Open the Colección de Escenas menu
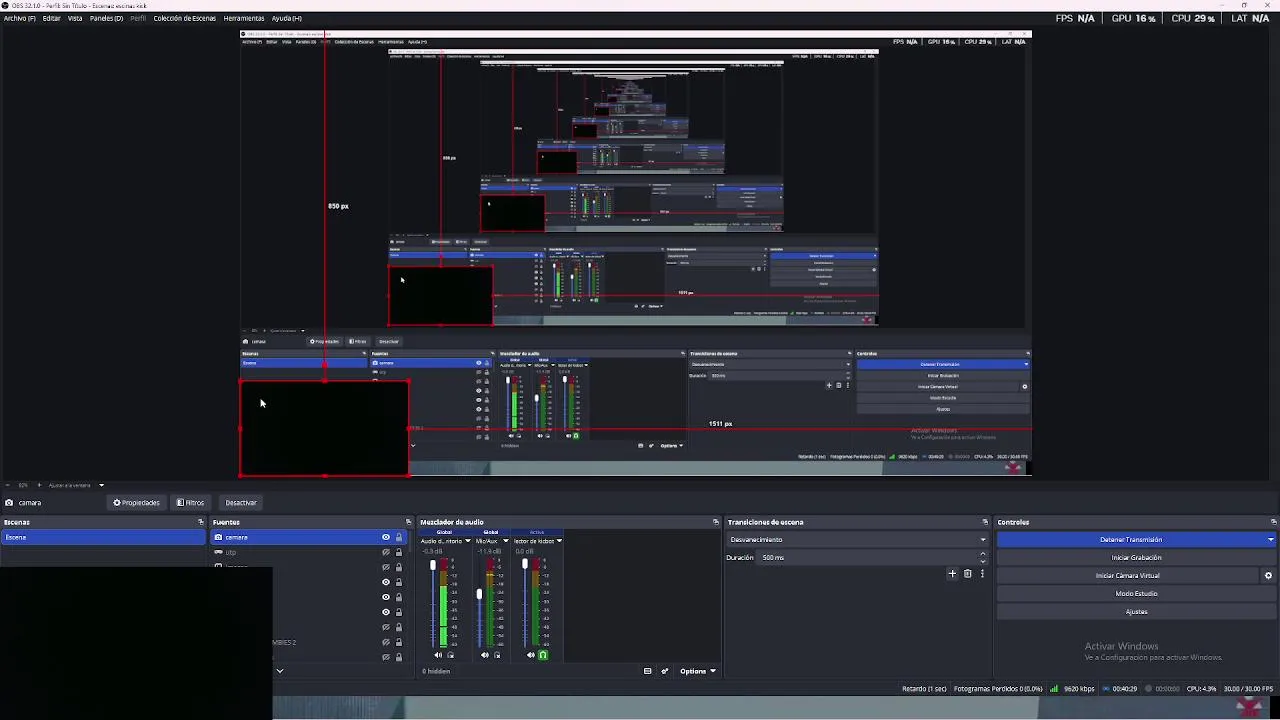 185,18
